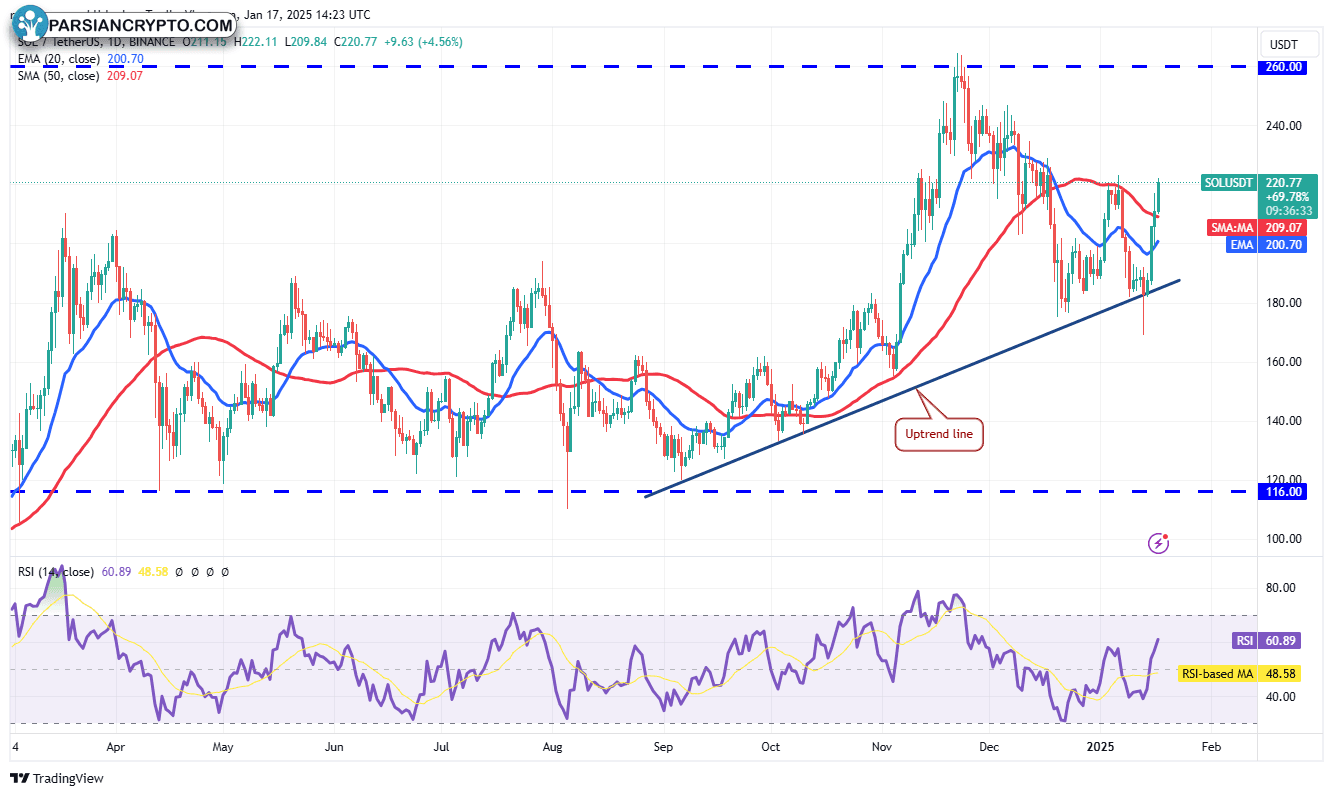Open the TradingView logo link
Viewport: 1333px width, 796px height.
tap(58, 778)
